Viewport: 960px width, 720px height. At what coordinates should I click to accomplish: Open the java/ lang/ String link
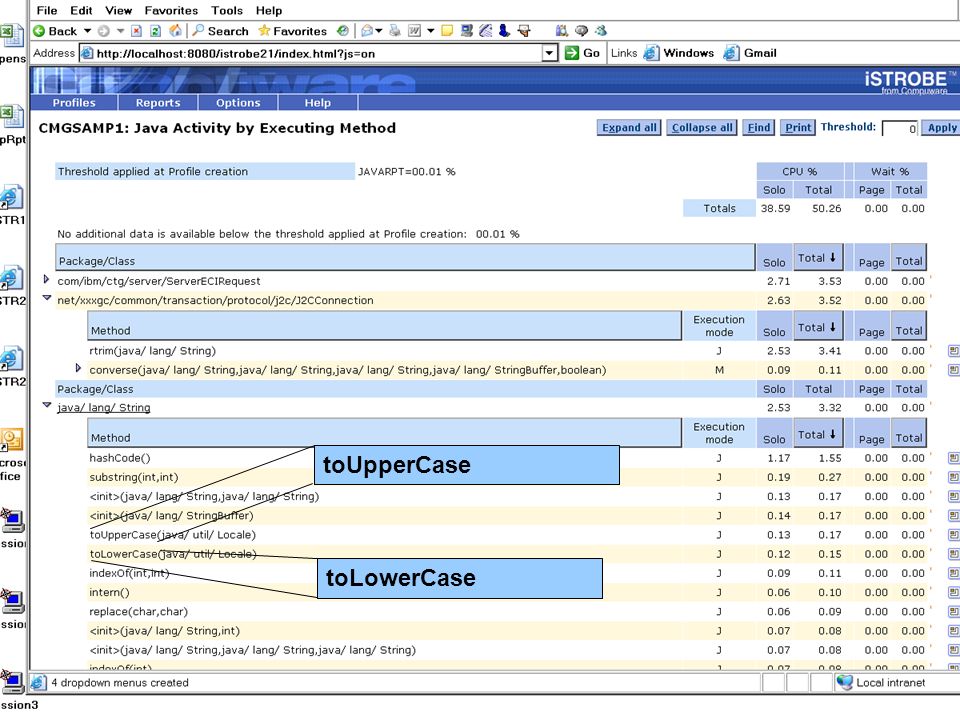pyautogui.click(x=103, y=408)
